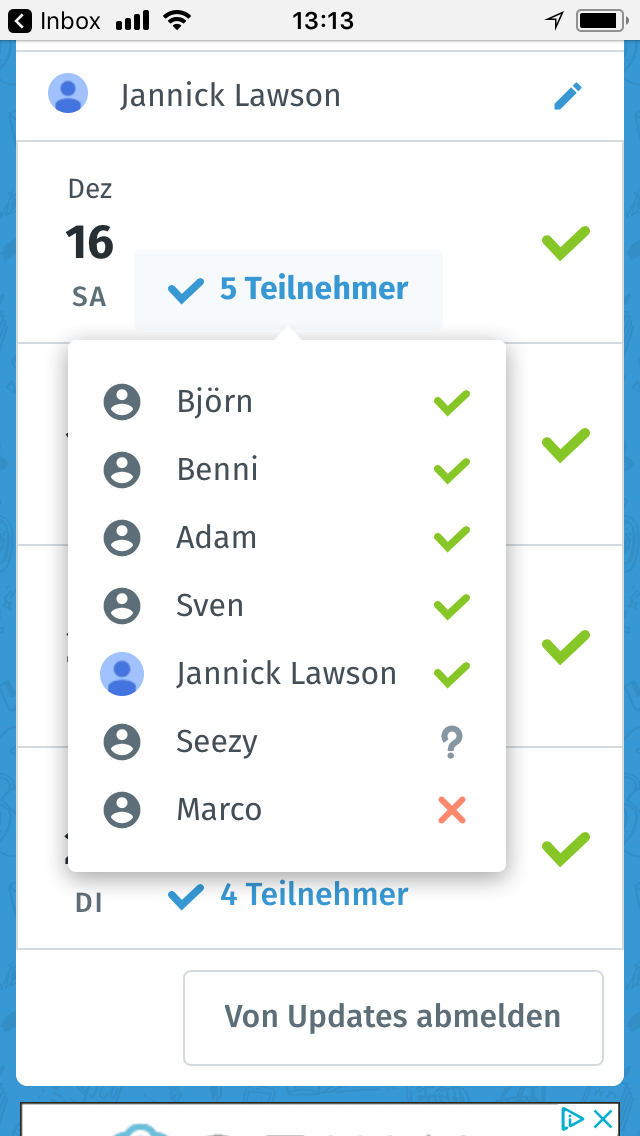Tap the Jannick Lawson name in header

click(230, 96)
